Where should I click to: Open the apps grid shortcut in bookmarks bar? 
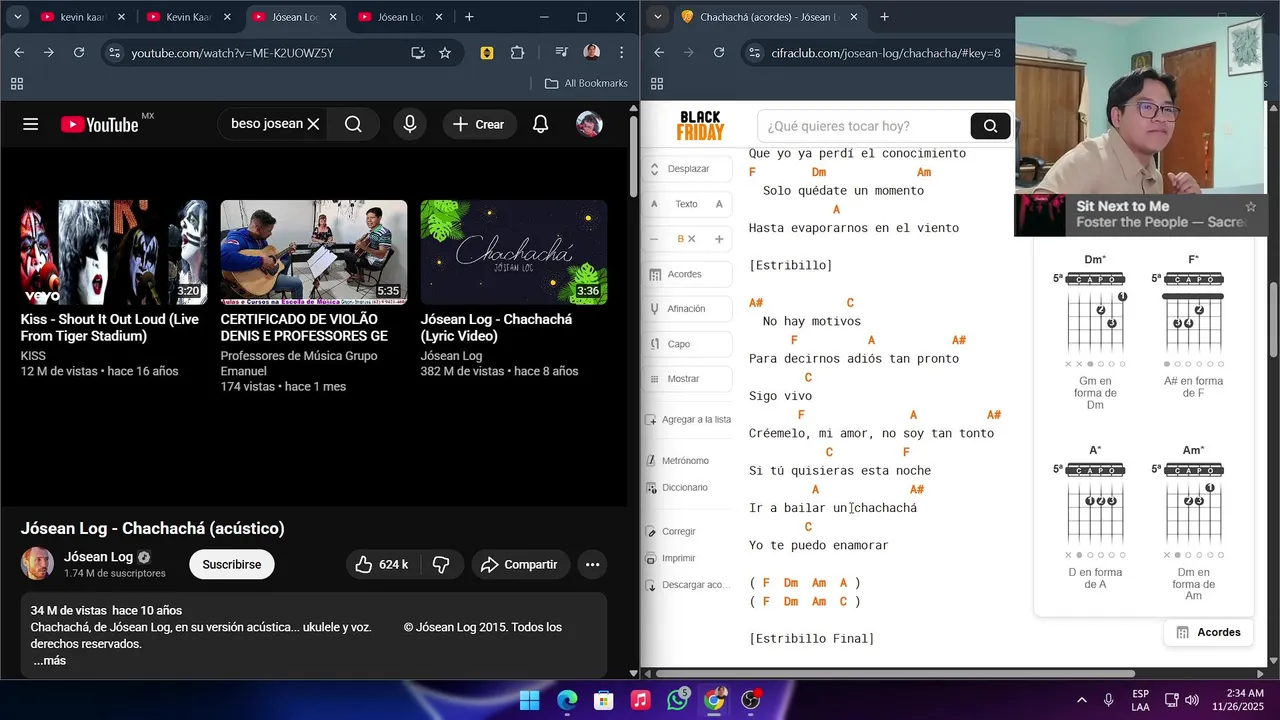coord(16,83)
